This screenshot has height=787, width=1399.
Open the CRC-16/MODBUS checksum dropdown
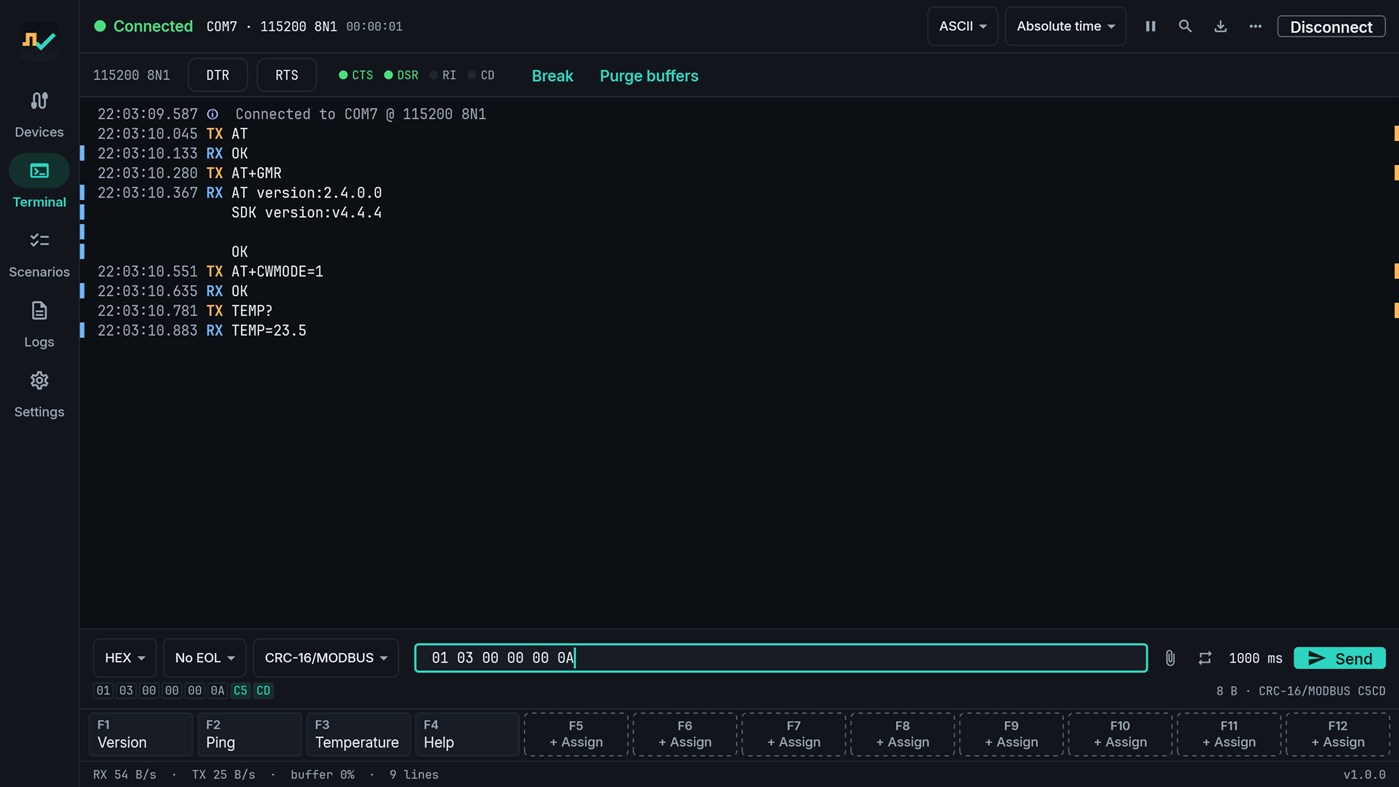tap(325, 658)
